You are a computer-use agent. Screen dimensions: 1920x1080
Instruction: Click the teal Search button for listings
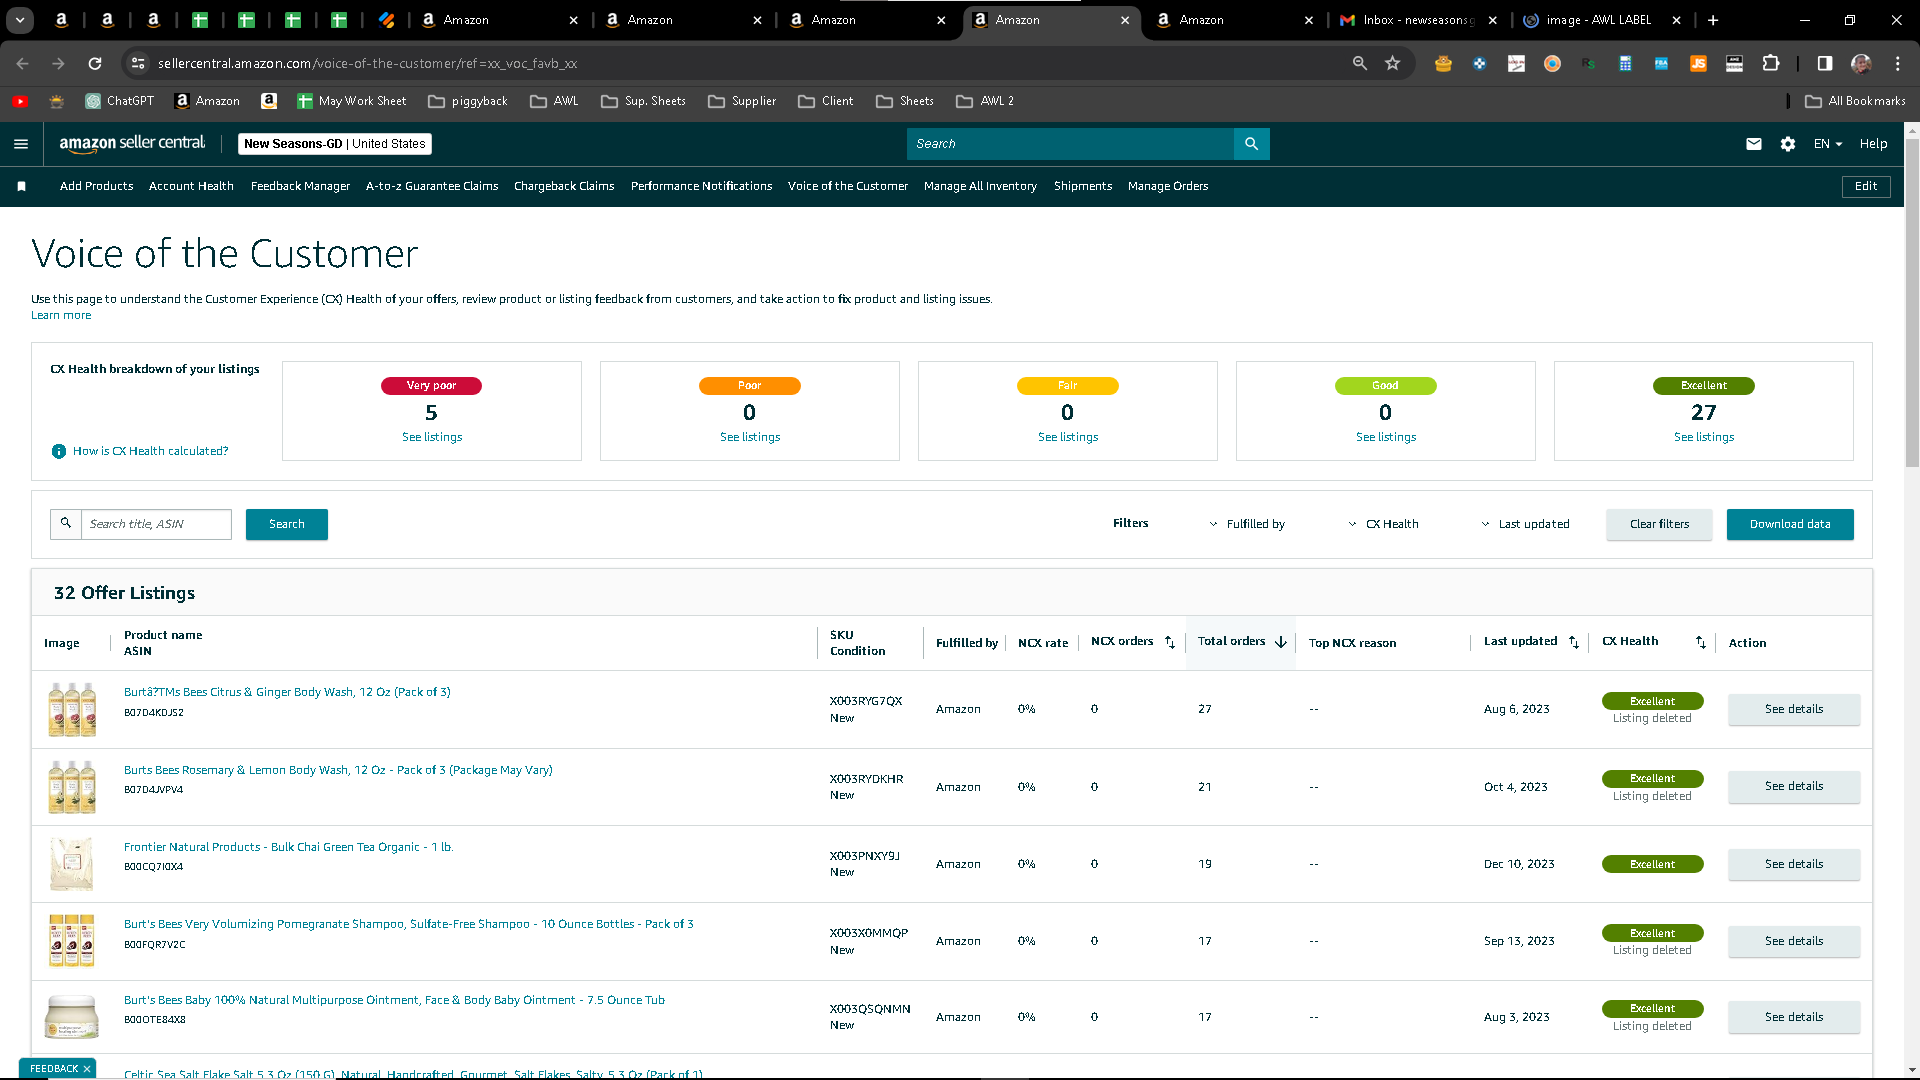point(287,524)
